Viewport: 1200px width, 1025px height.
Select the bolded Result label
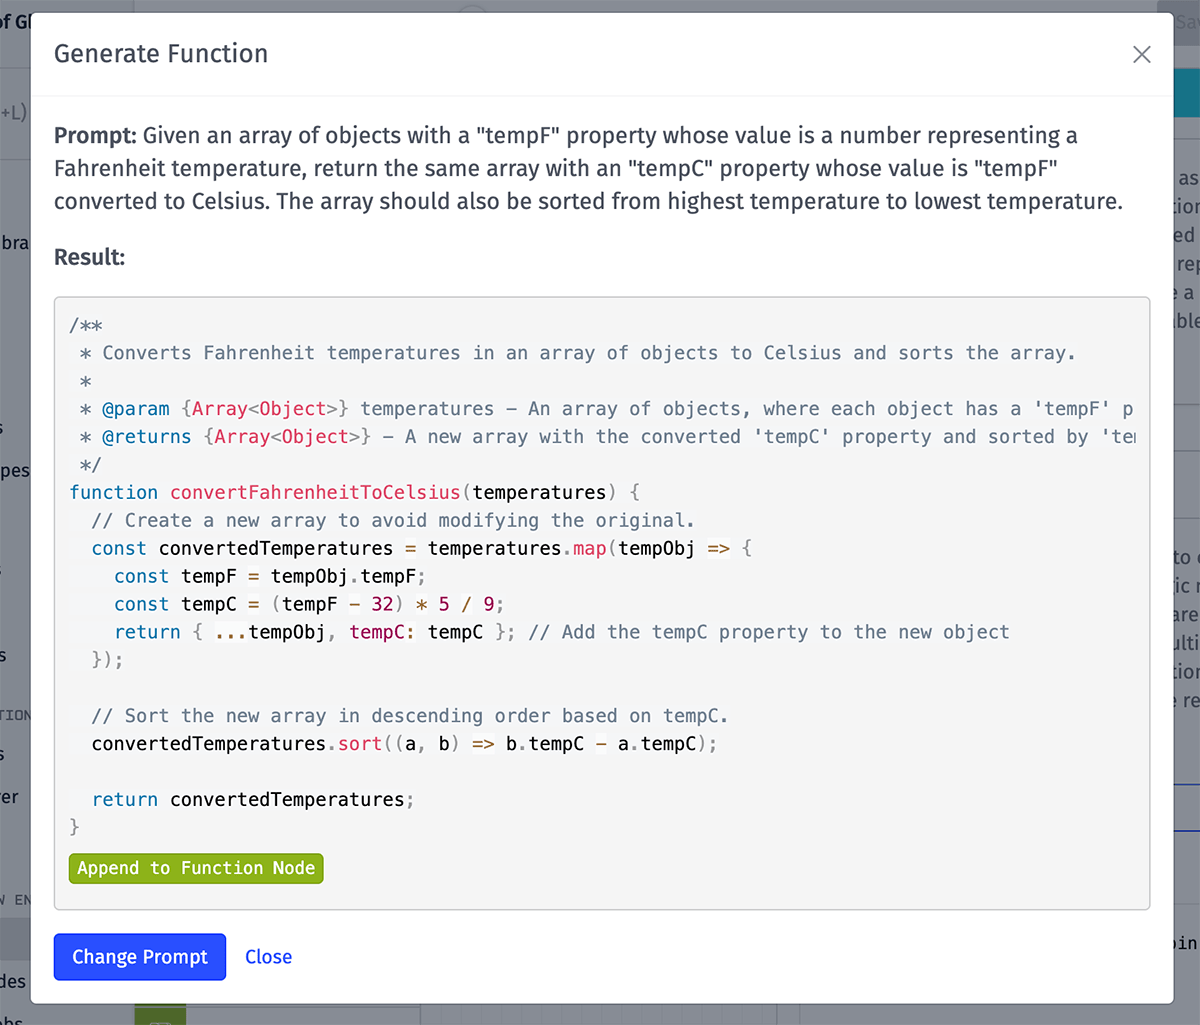(88, 257)
